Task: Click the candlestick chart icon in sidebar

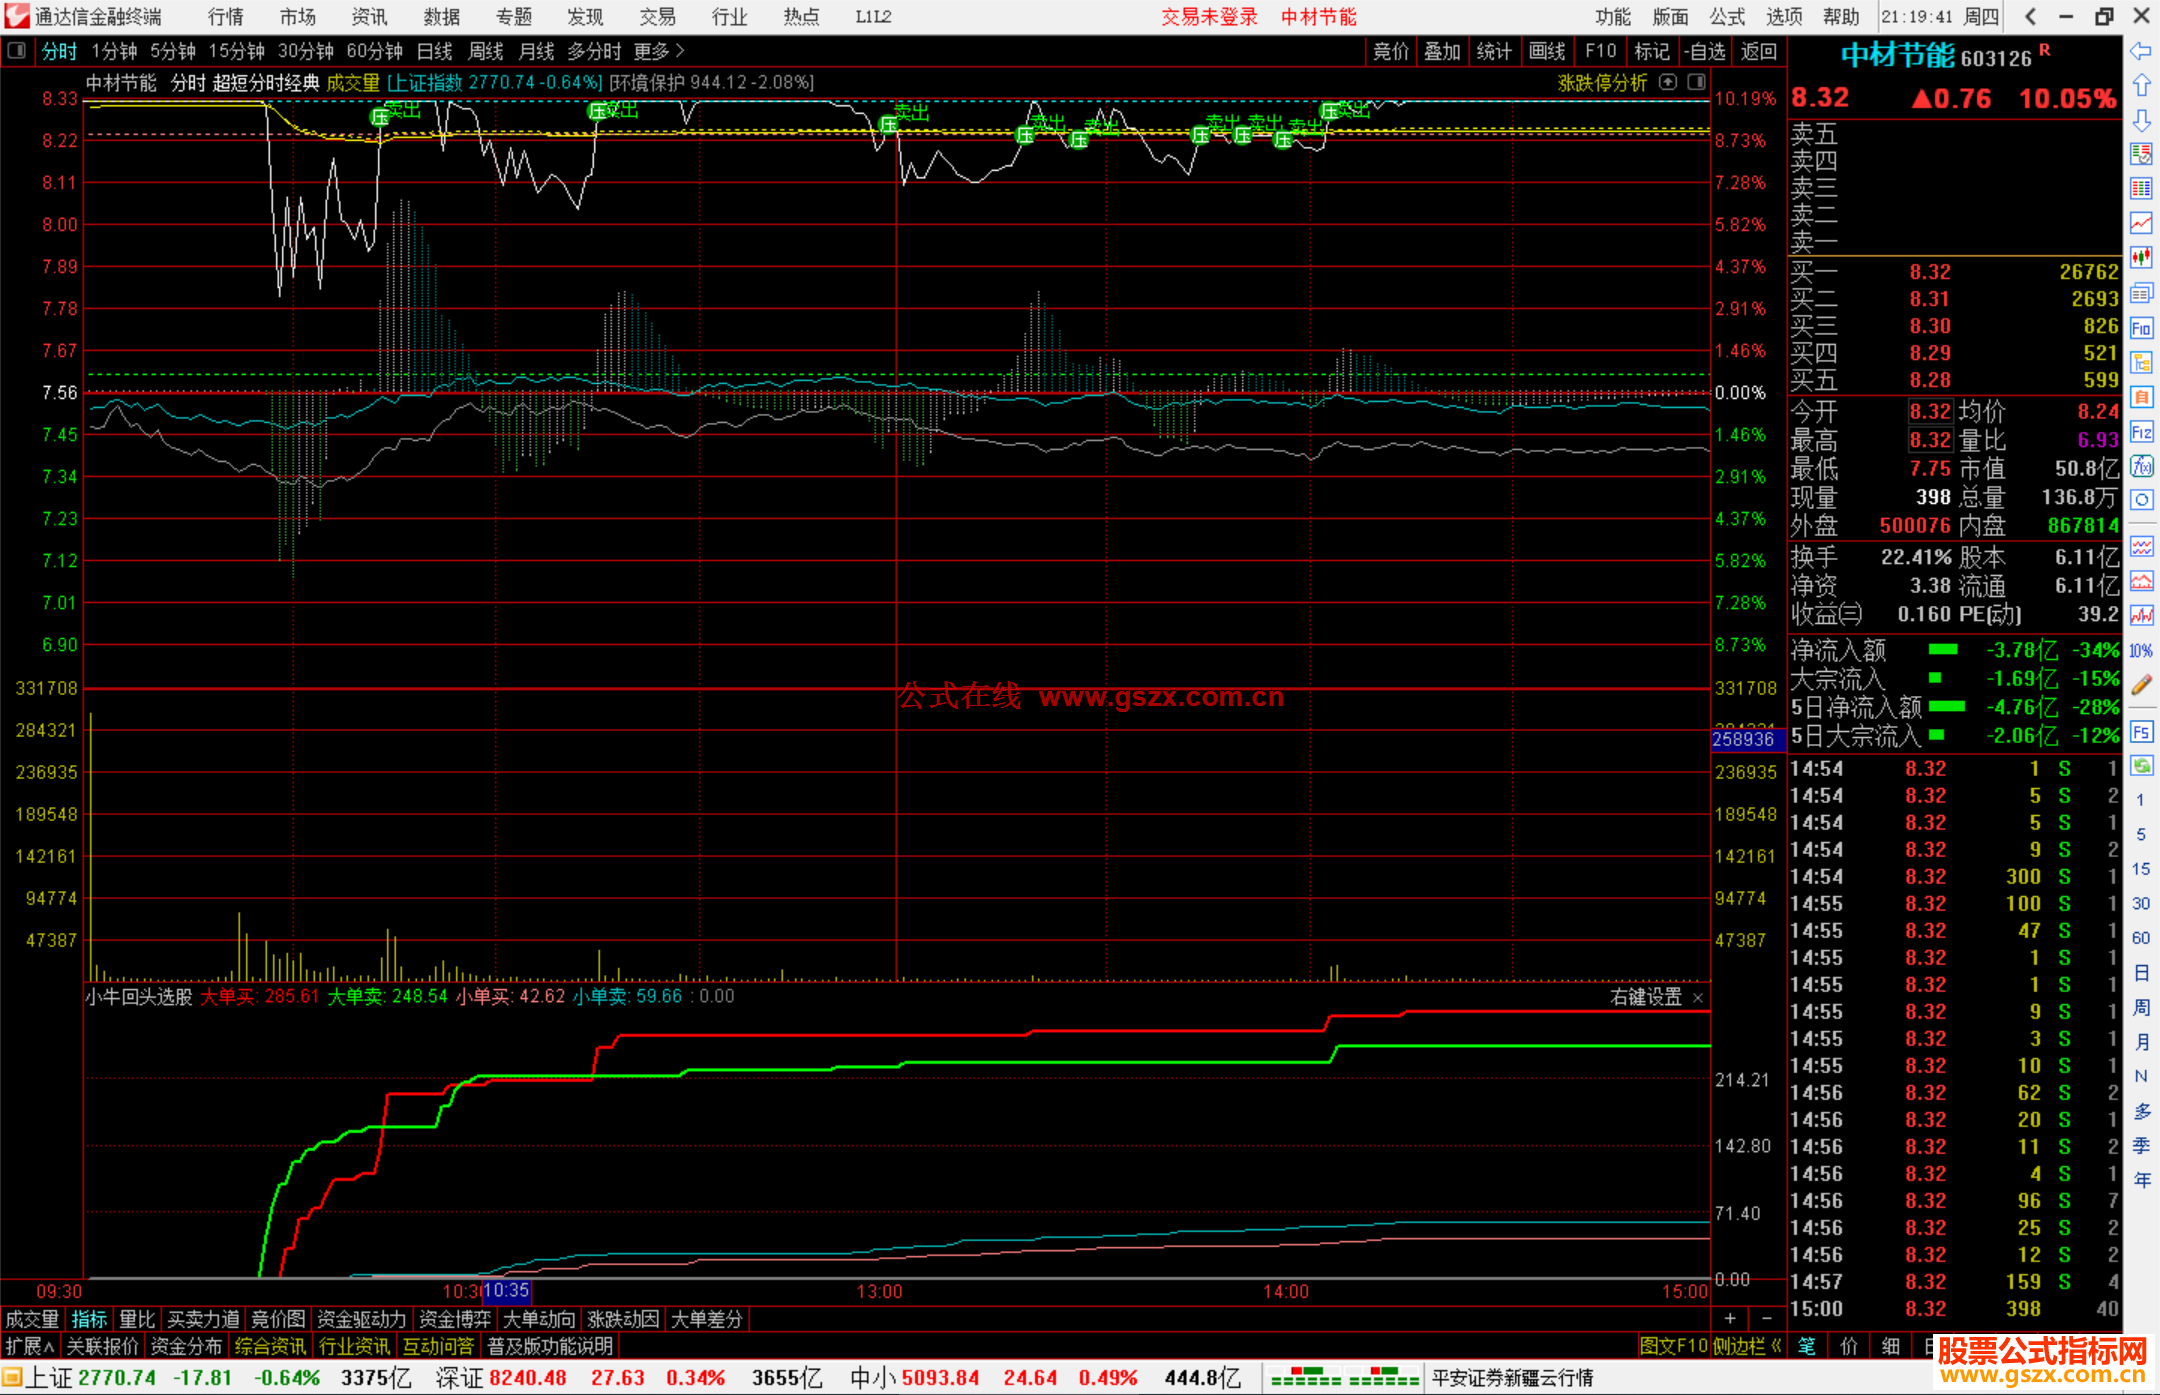Action: click(2141, 258)
